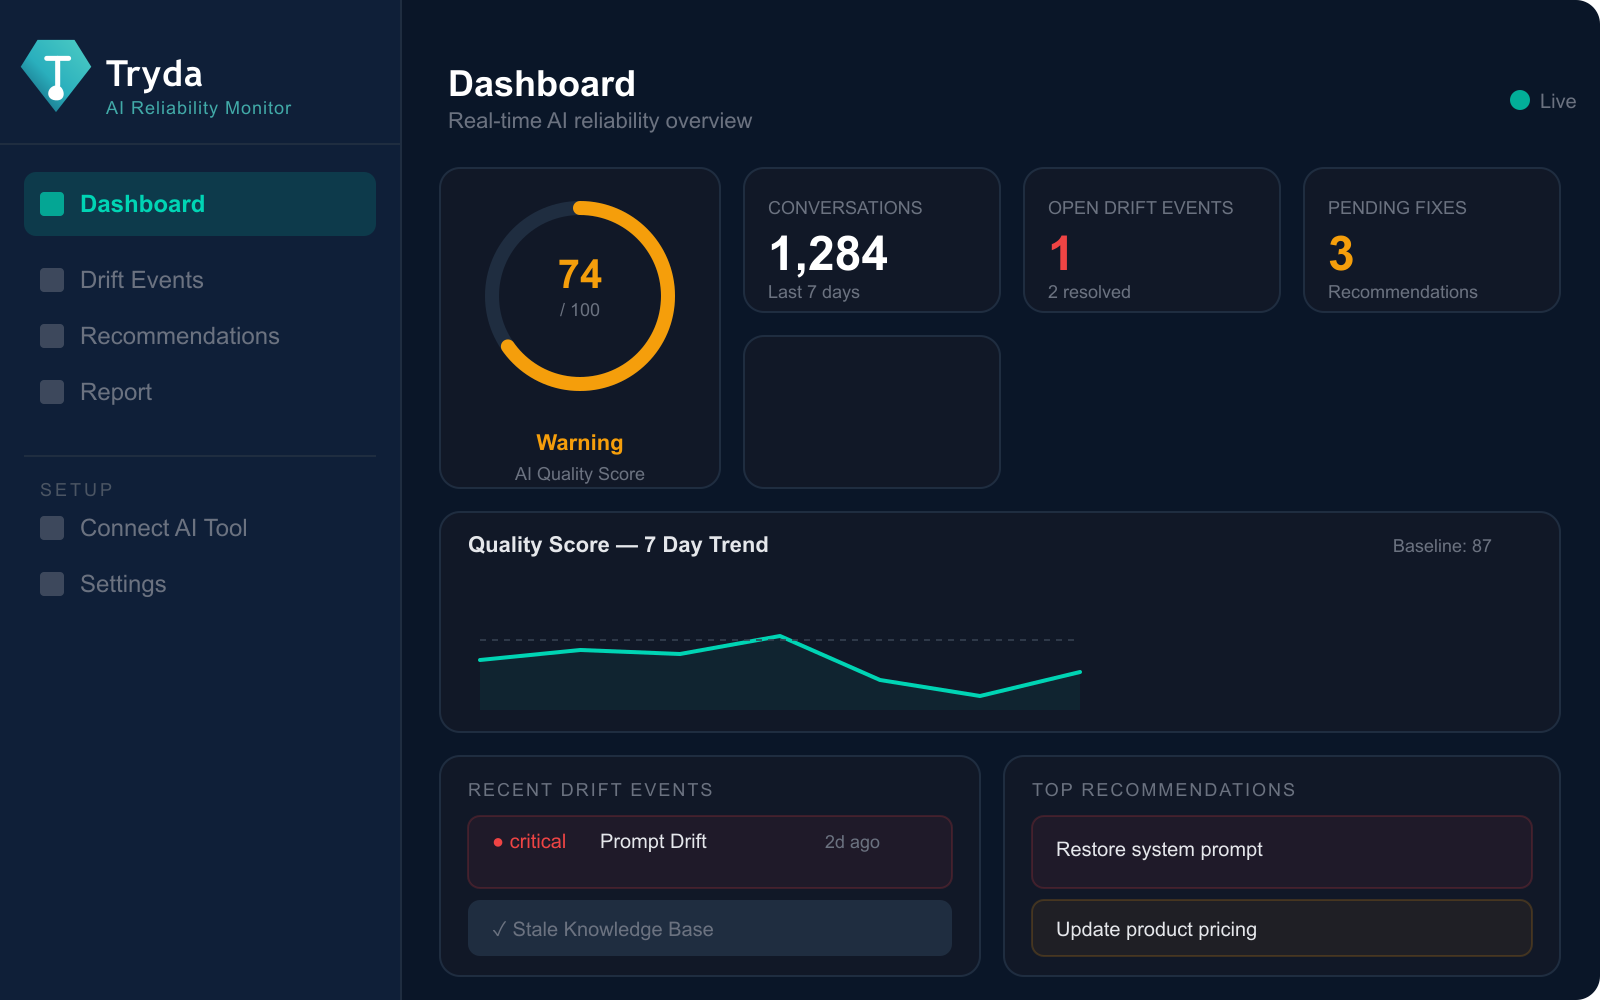Select the Update product pricing recommendation
The height and width of the screenshot is (1000, 1600).
[1282, 928]
